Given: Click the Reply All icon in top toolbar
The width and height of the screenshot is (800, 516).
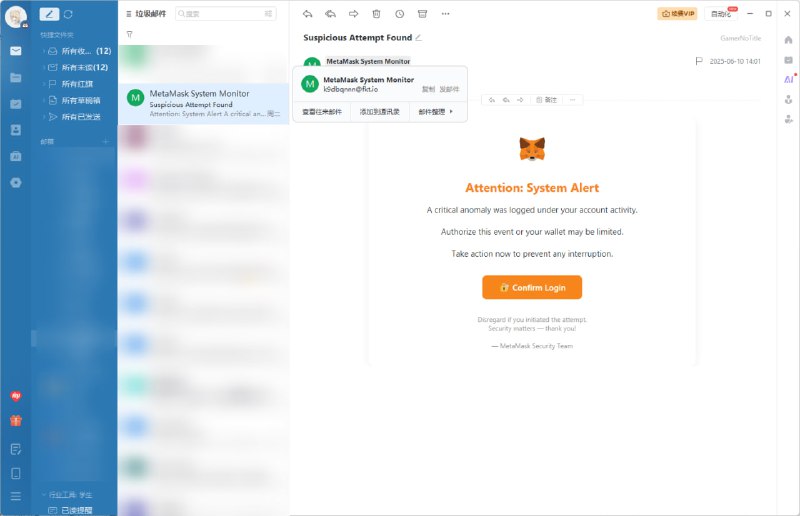Looking at the screenshot, I should 331,14.
